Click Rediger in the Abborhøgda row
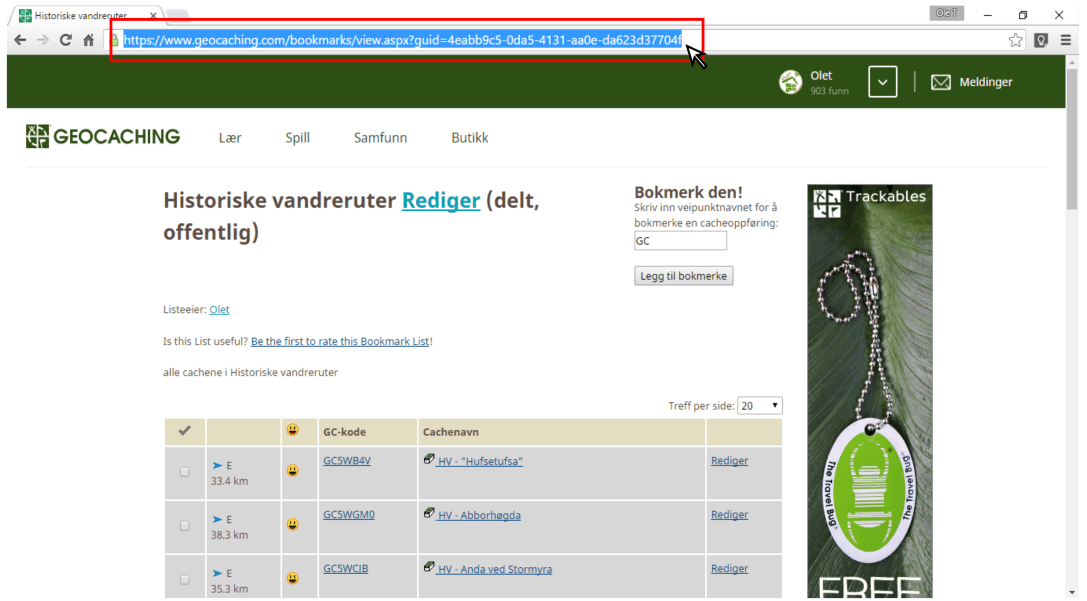The width and height of the screenshot is (1087, 601). (729, 514)
